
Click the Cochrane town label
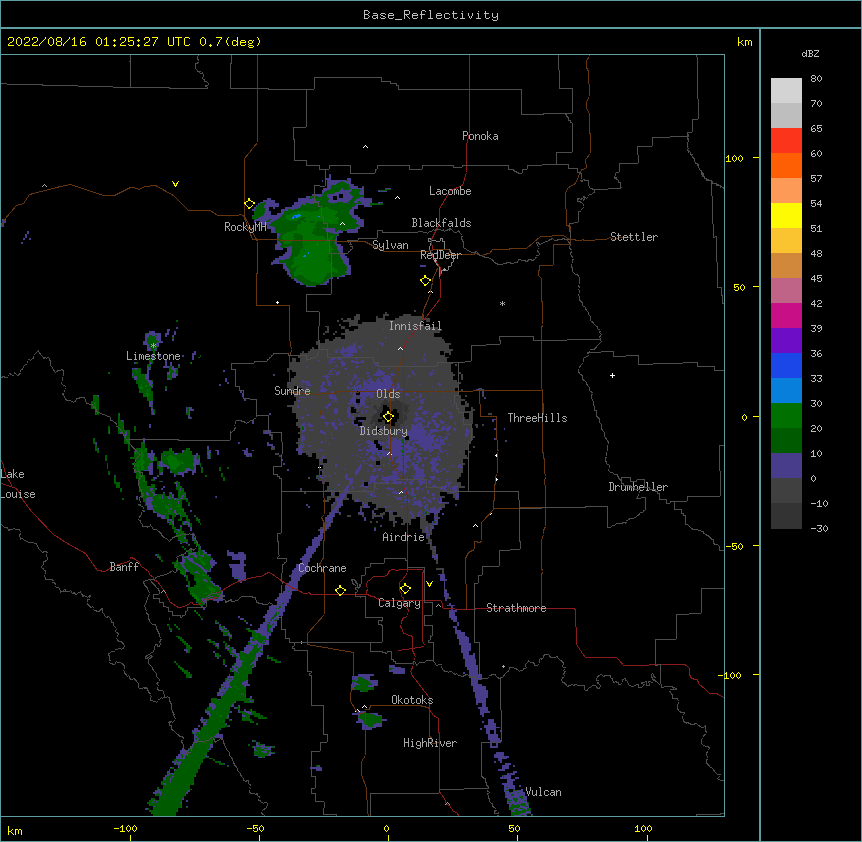pyautogui.click(x=323, y=568)
